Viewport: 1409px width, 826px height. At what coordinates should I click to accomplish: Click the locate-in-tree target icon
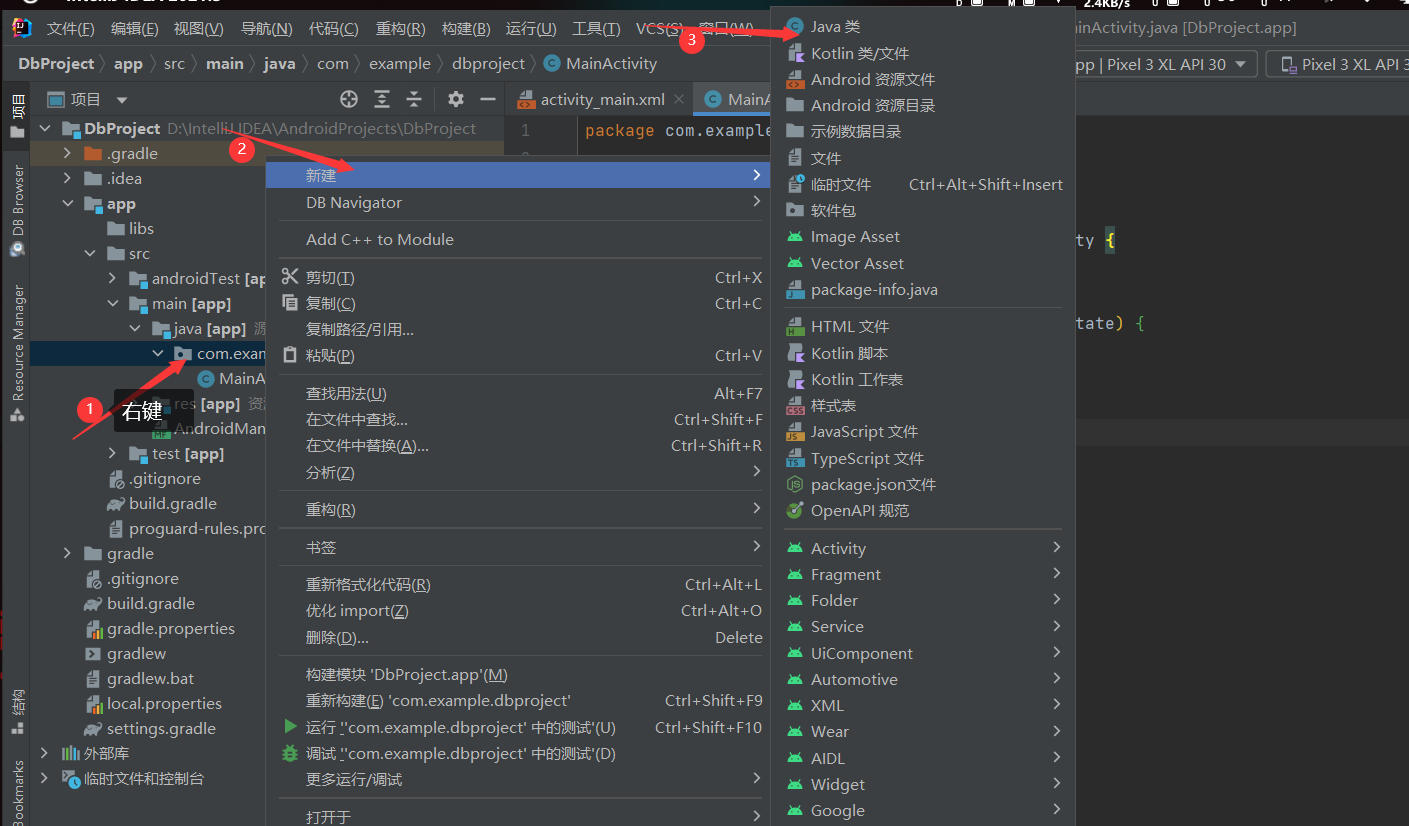[x=349, y=99]
